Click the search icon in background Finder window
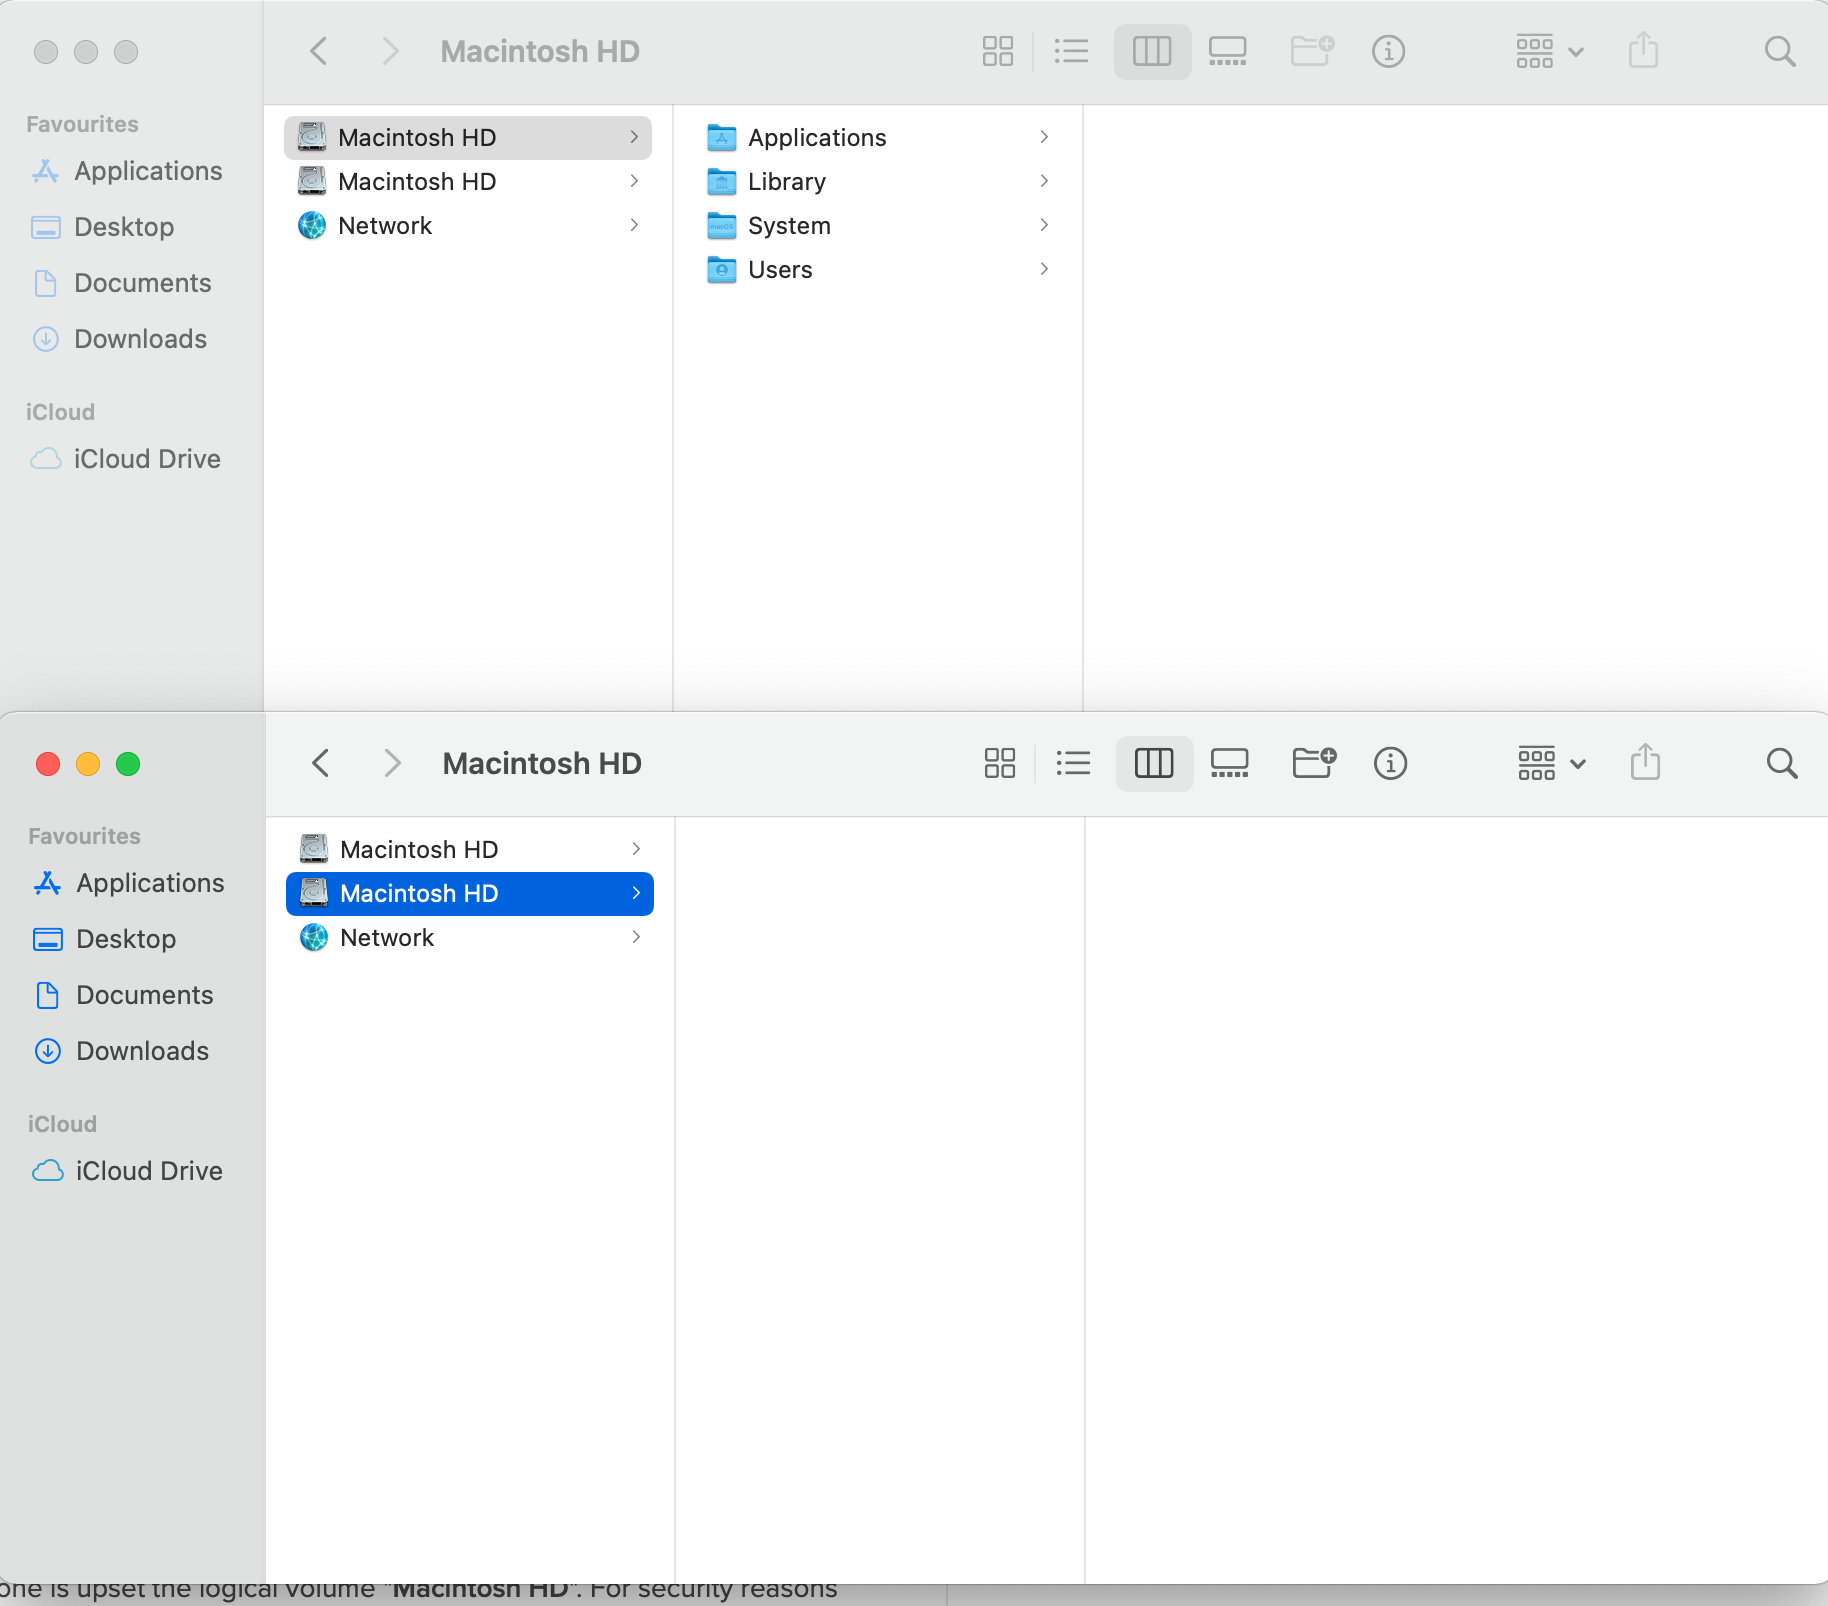Image resolution: width=1828 pixels, height=1606 pixels. (x=1780, y=52)
